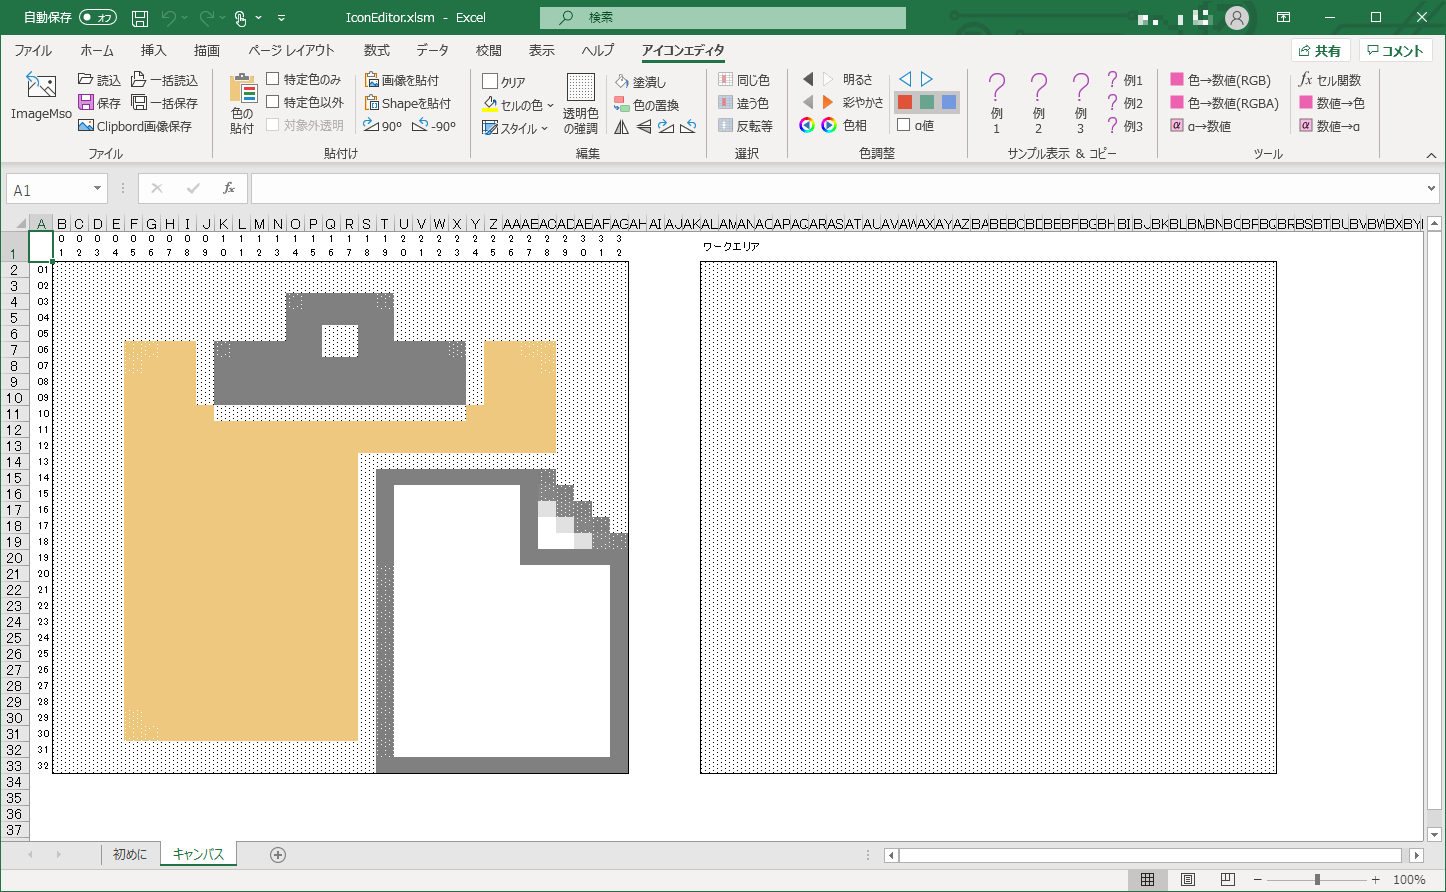
Task: Click Shapeを貼付 paste shape
Action: (x=408, y=103)
